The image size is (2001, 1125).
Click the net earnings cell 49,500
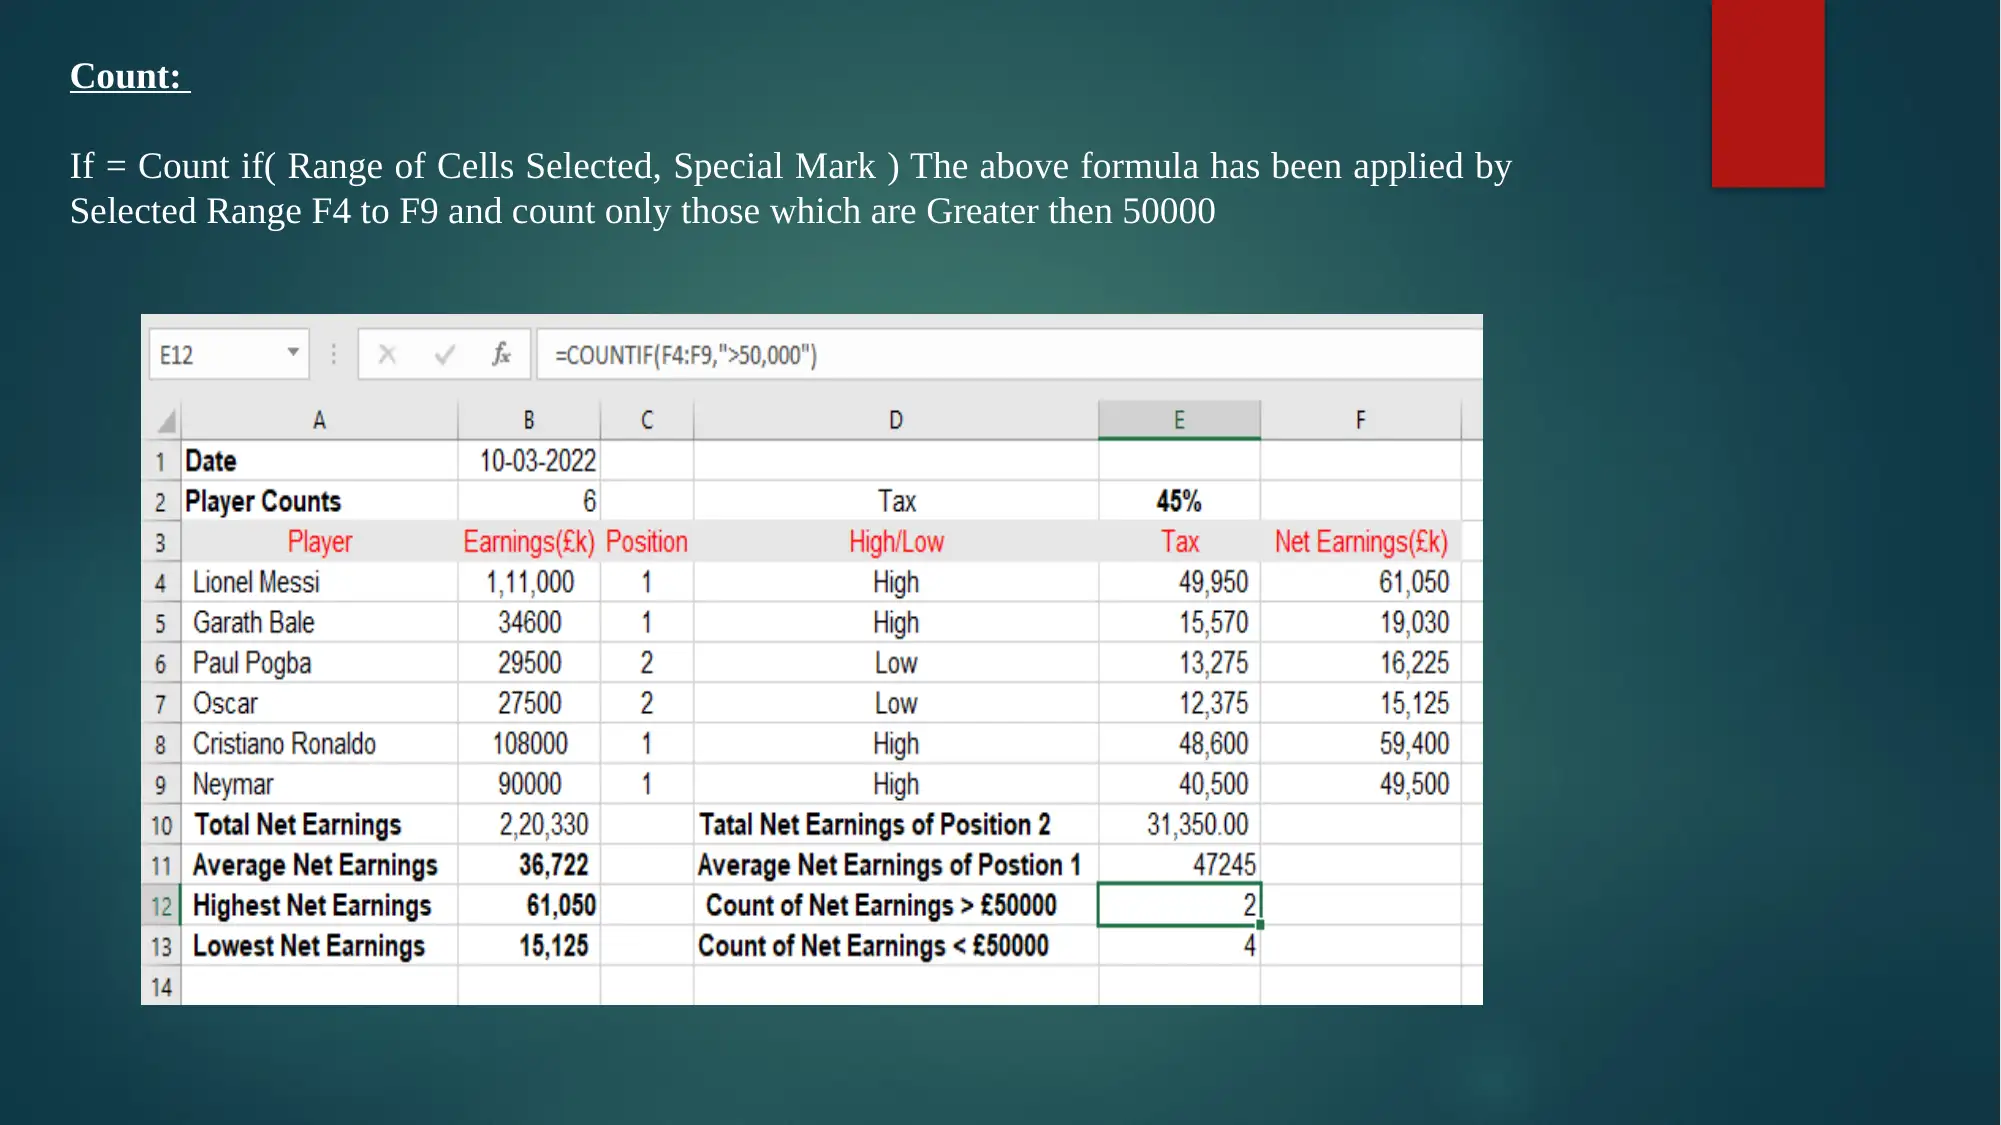[x=1360, y=784]
